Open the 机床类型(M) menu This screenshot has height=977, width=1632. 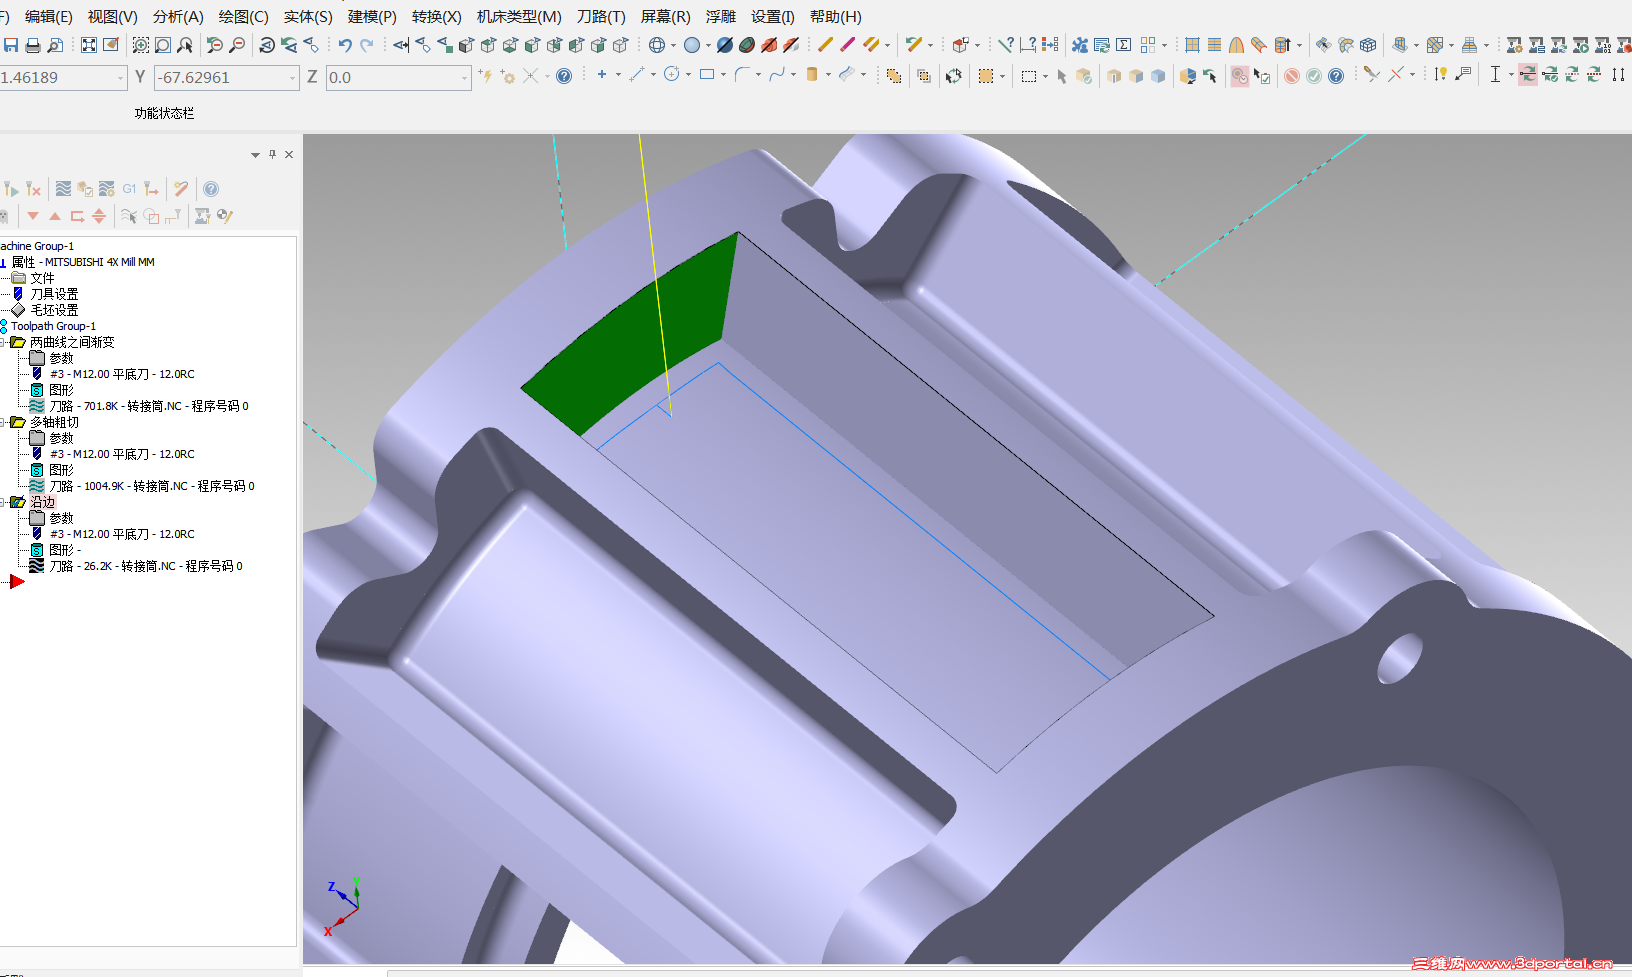(x=519, y=16)
